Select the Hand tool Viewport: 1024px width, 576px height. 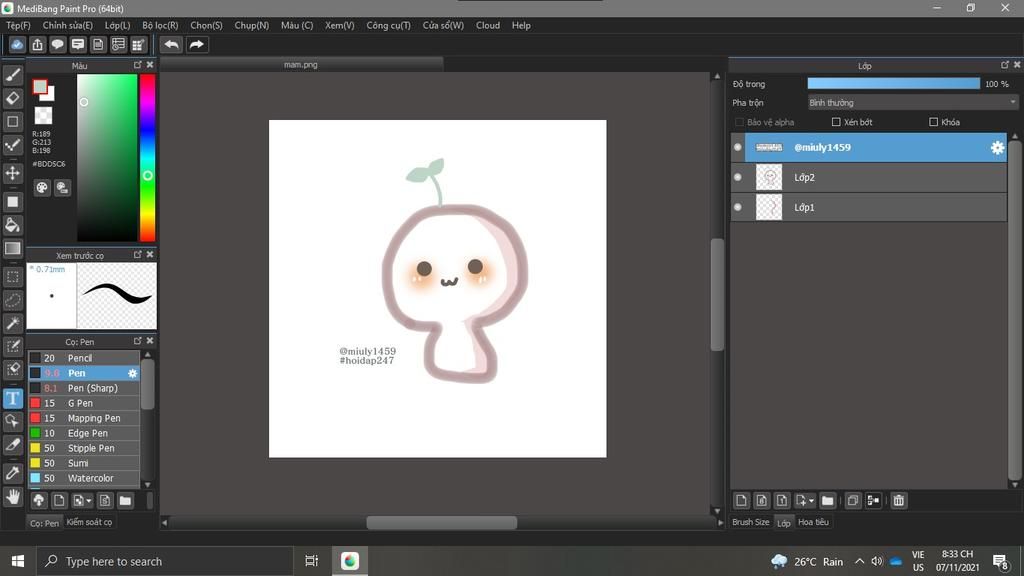point(12,497)
